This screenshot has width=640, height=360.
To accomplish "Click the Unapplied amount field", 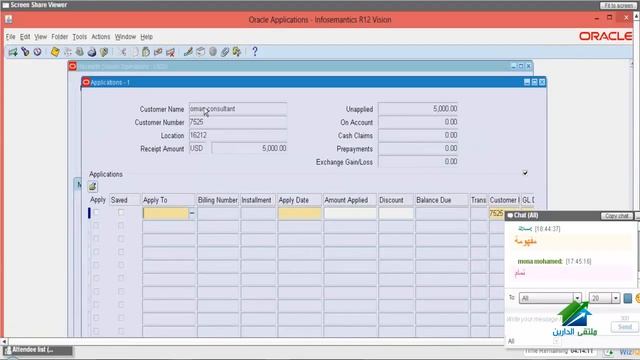I will click(418, 109).
